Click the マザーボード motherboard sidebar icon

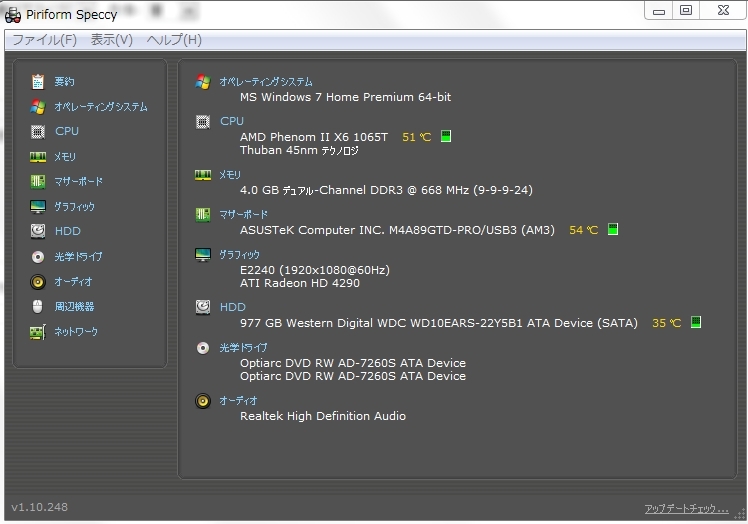pyautogui.click(x=38, y=182)
